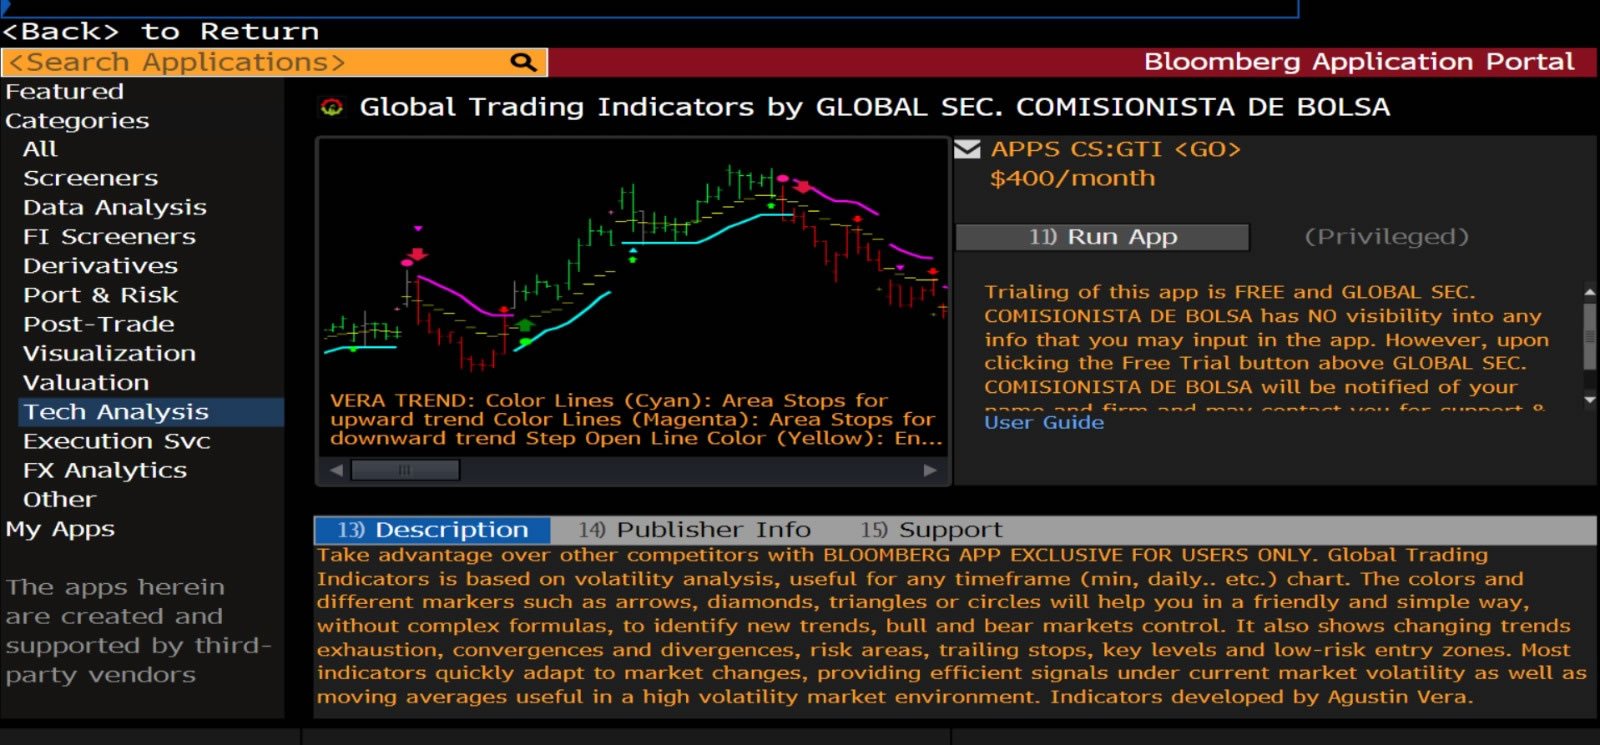The width and height of the screenshot is (1600, 745).
Task: Click the Bloomberg Application Portal title
Action: point(1359,62)
